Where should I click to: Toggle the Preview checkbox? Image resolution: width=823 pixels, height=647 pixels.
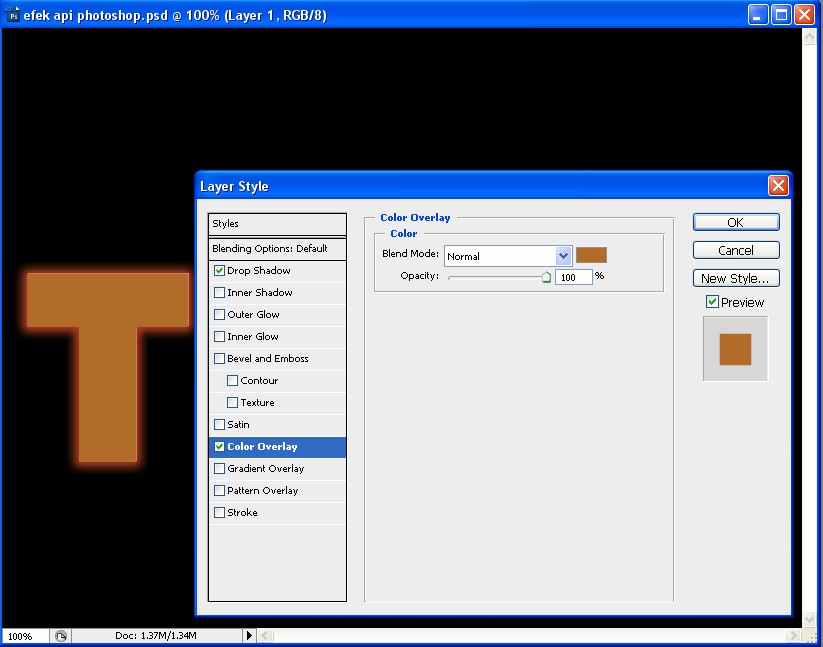[x=712, y=302]
